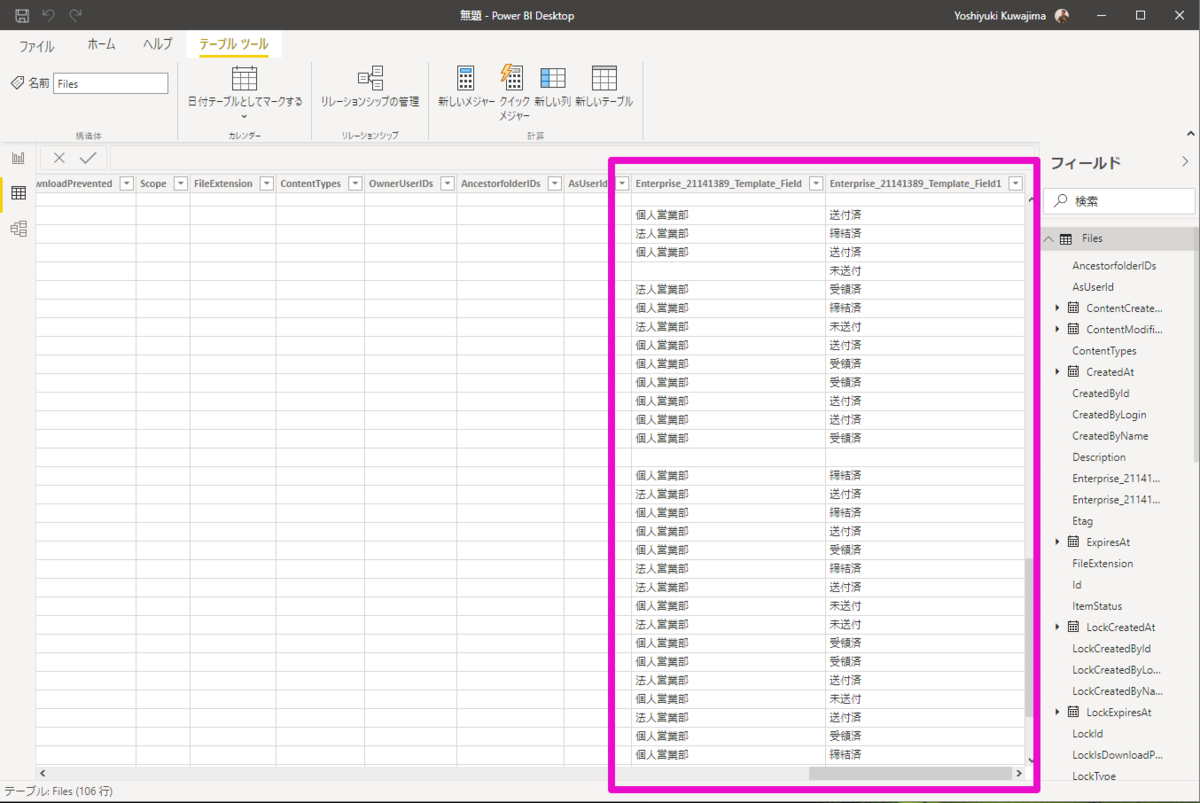This screenshot has width=1200, height=803.
Task: Select Mark as date table calendar icon
Action: tap(245, 79)
